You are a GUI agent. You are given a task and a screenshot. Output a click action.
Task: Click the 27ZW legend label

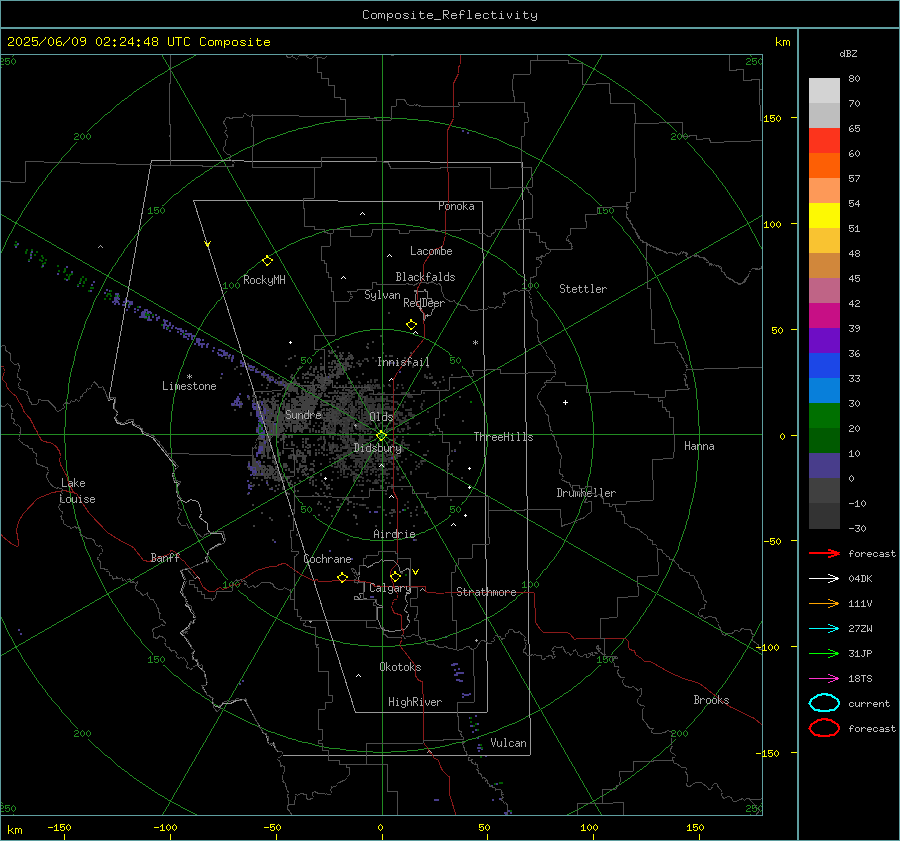point(860,629)
